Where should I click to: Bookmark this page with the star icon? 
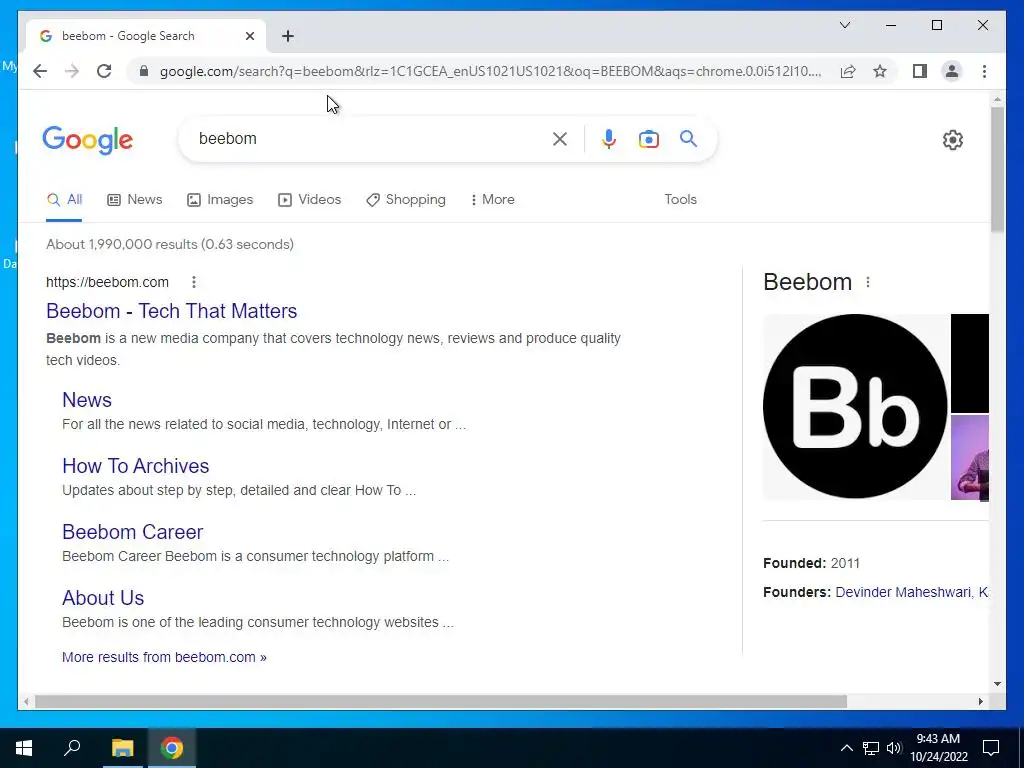(x=880, y=71)
